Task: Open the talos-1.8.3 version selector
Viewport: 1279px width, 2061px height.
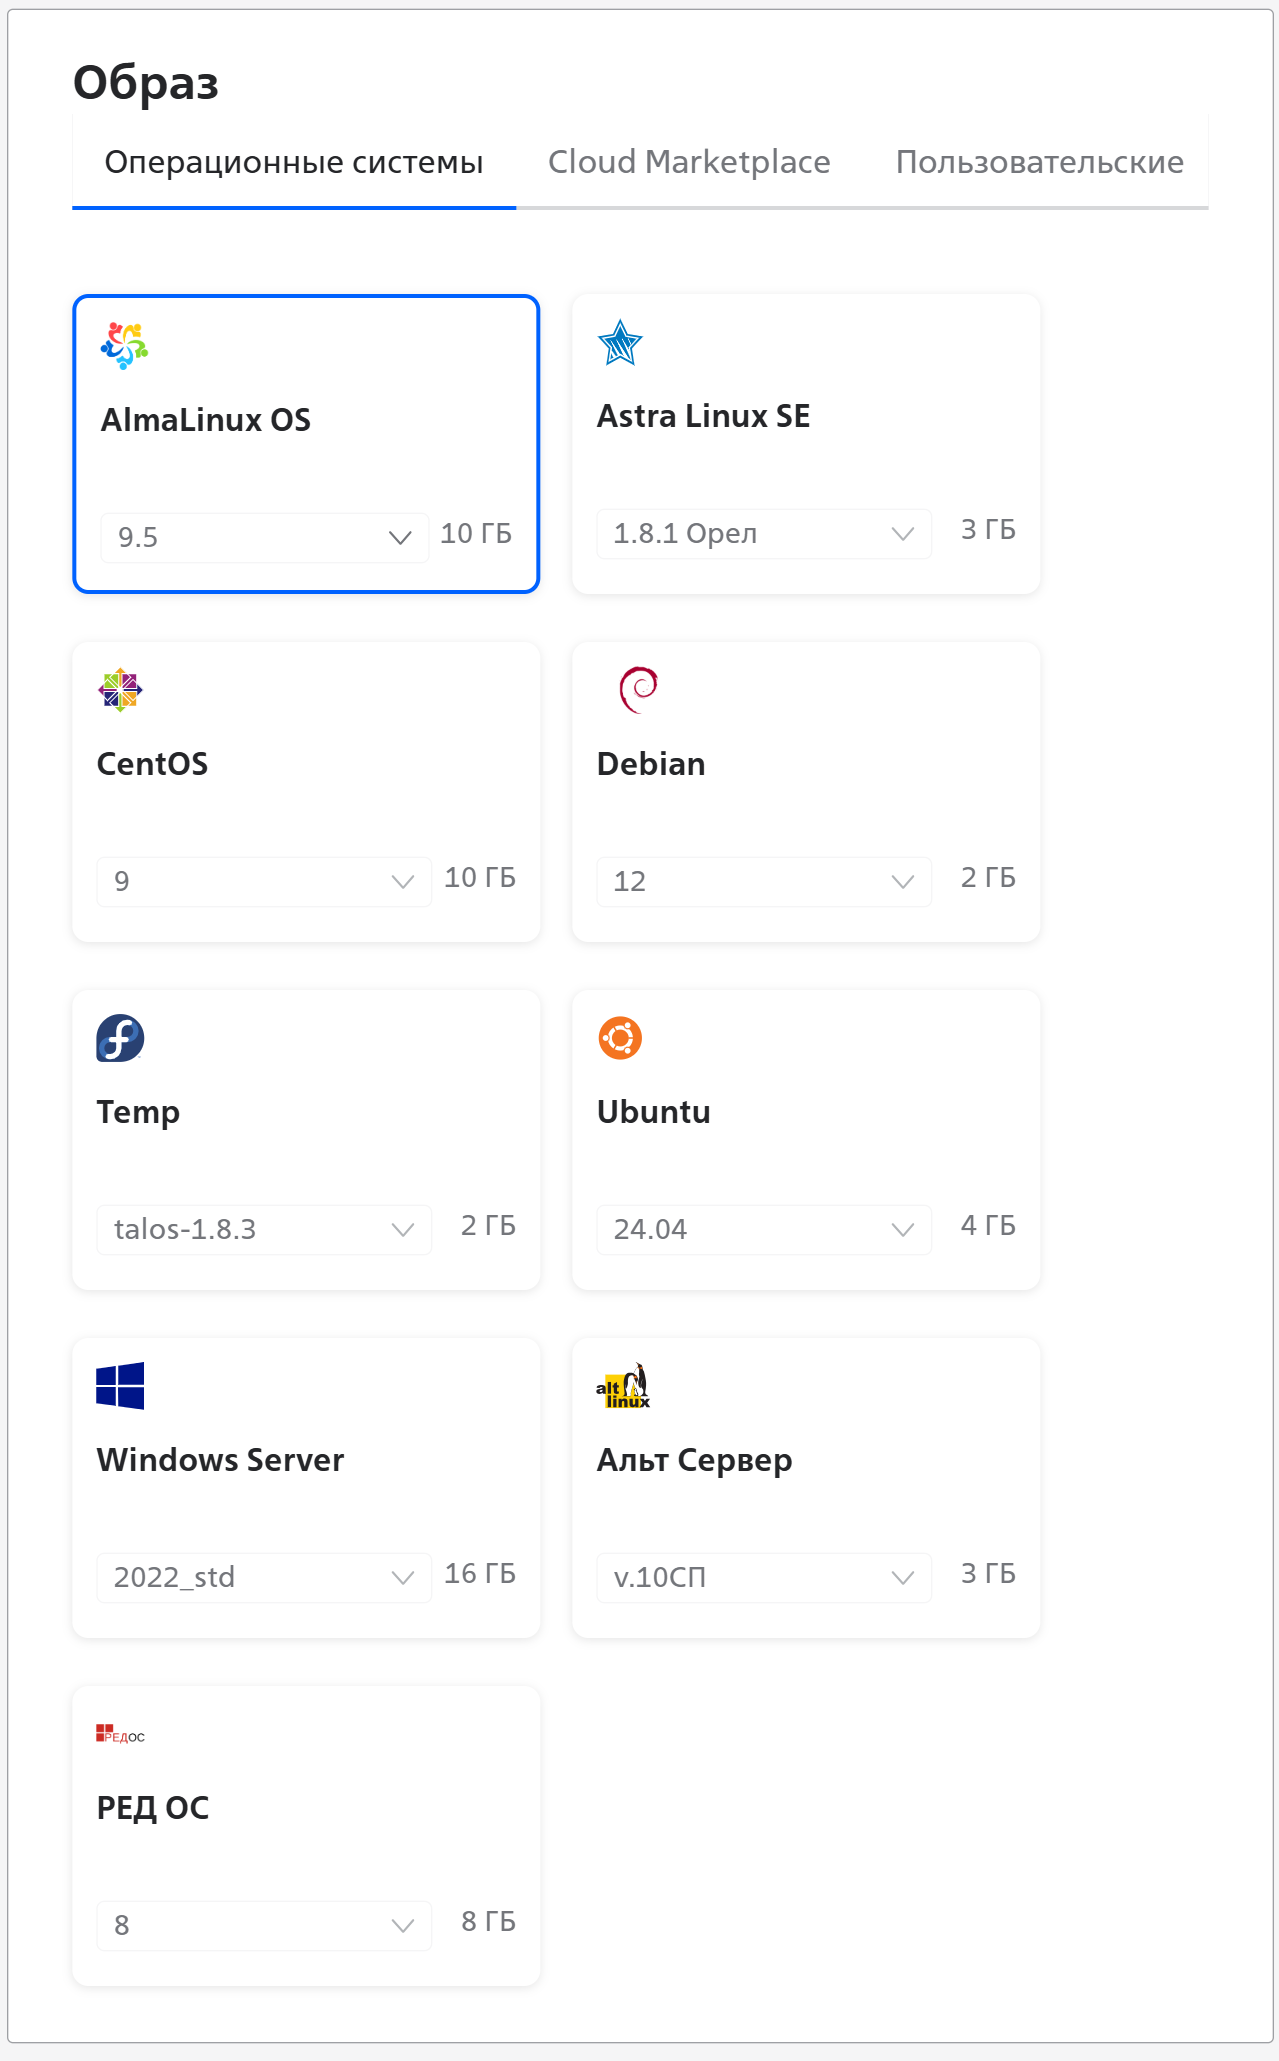Action: coord(264,1230)
